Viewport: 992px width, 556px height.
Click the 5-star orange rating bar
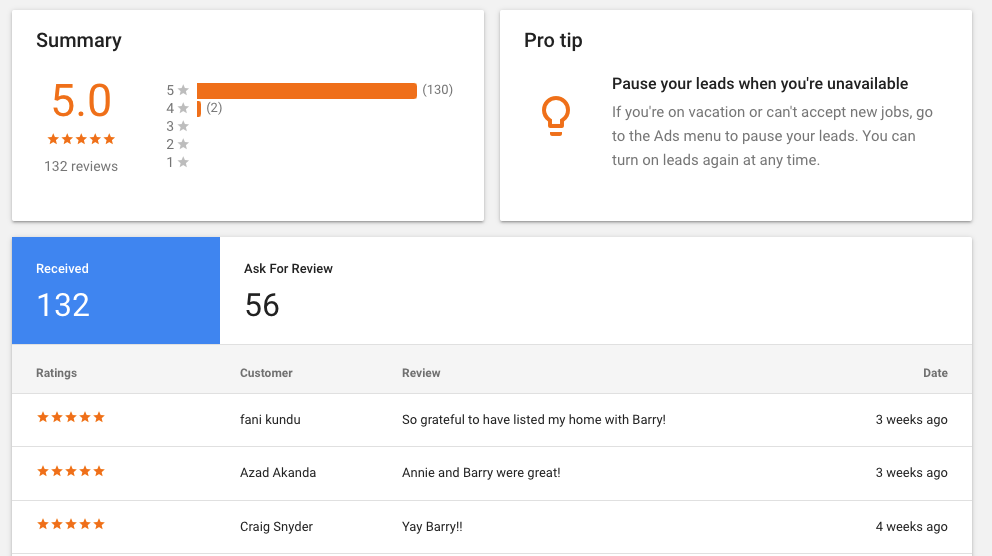tap(307, 91)
